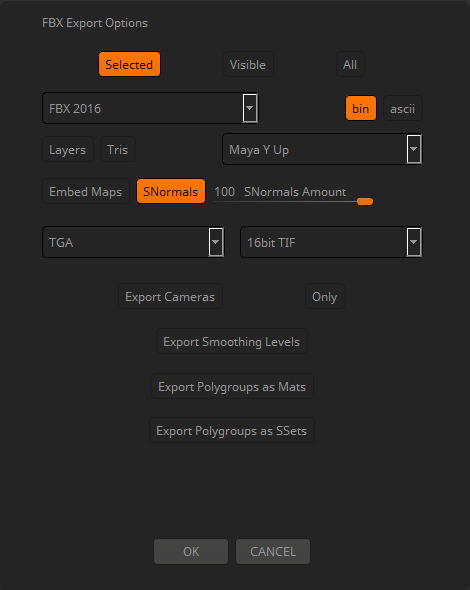Enable Embed Maps
The height and width of the screenshot is (590, 470).
(85, 192)
